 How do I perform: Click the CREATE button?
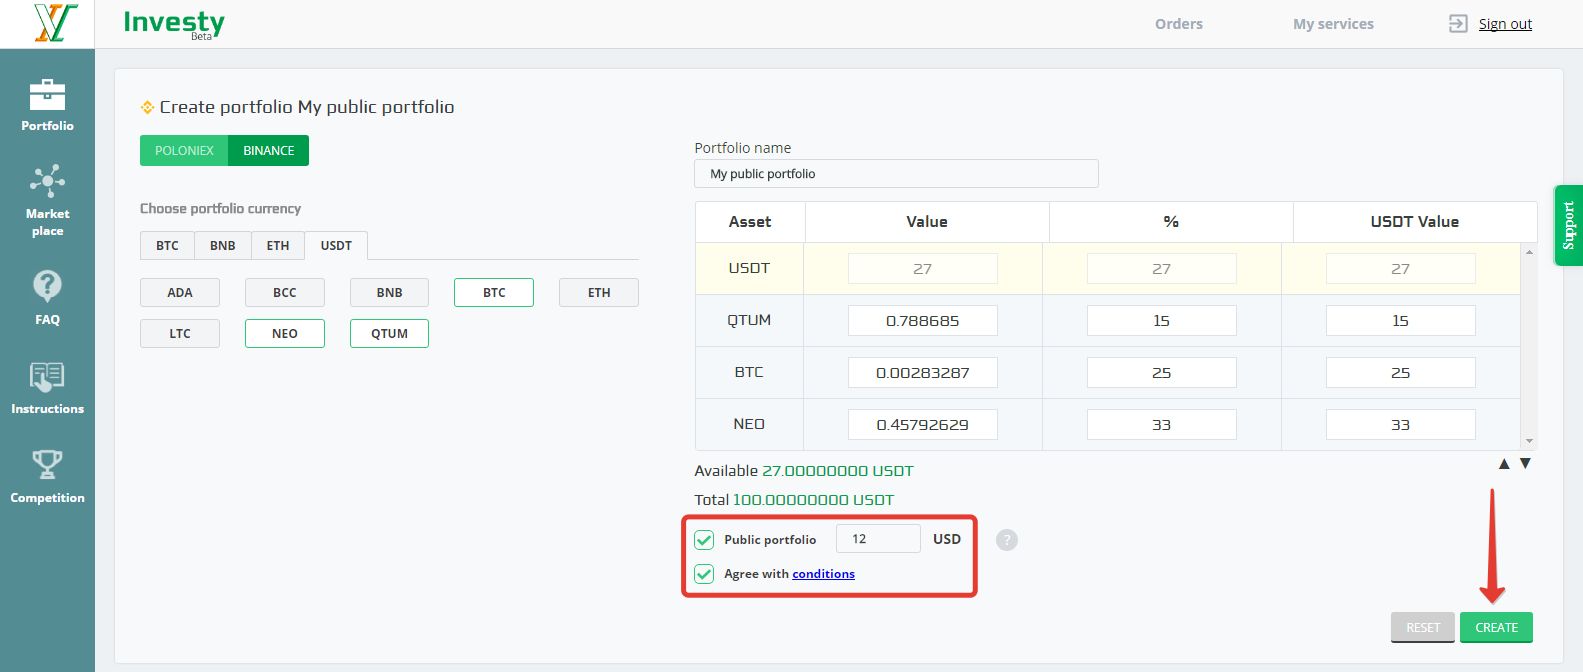(1496, 627)
